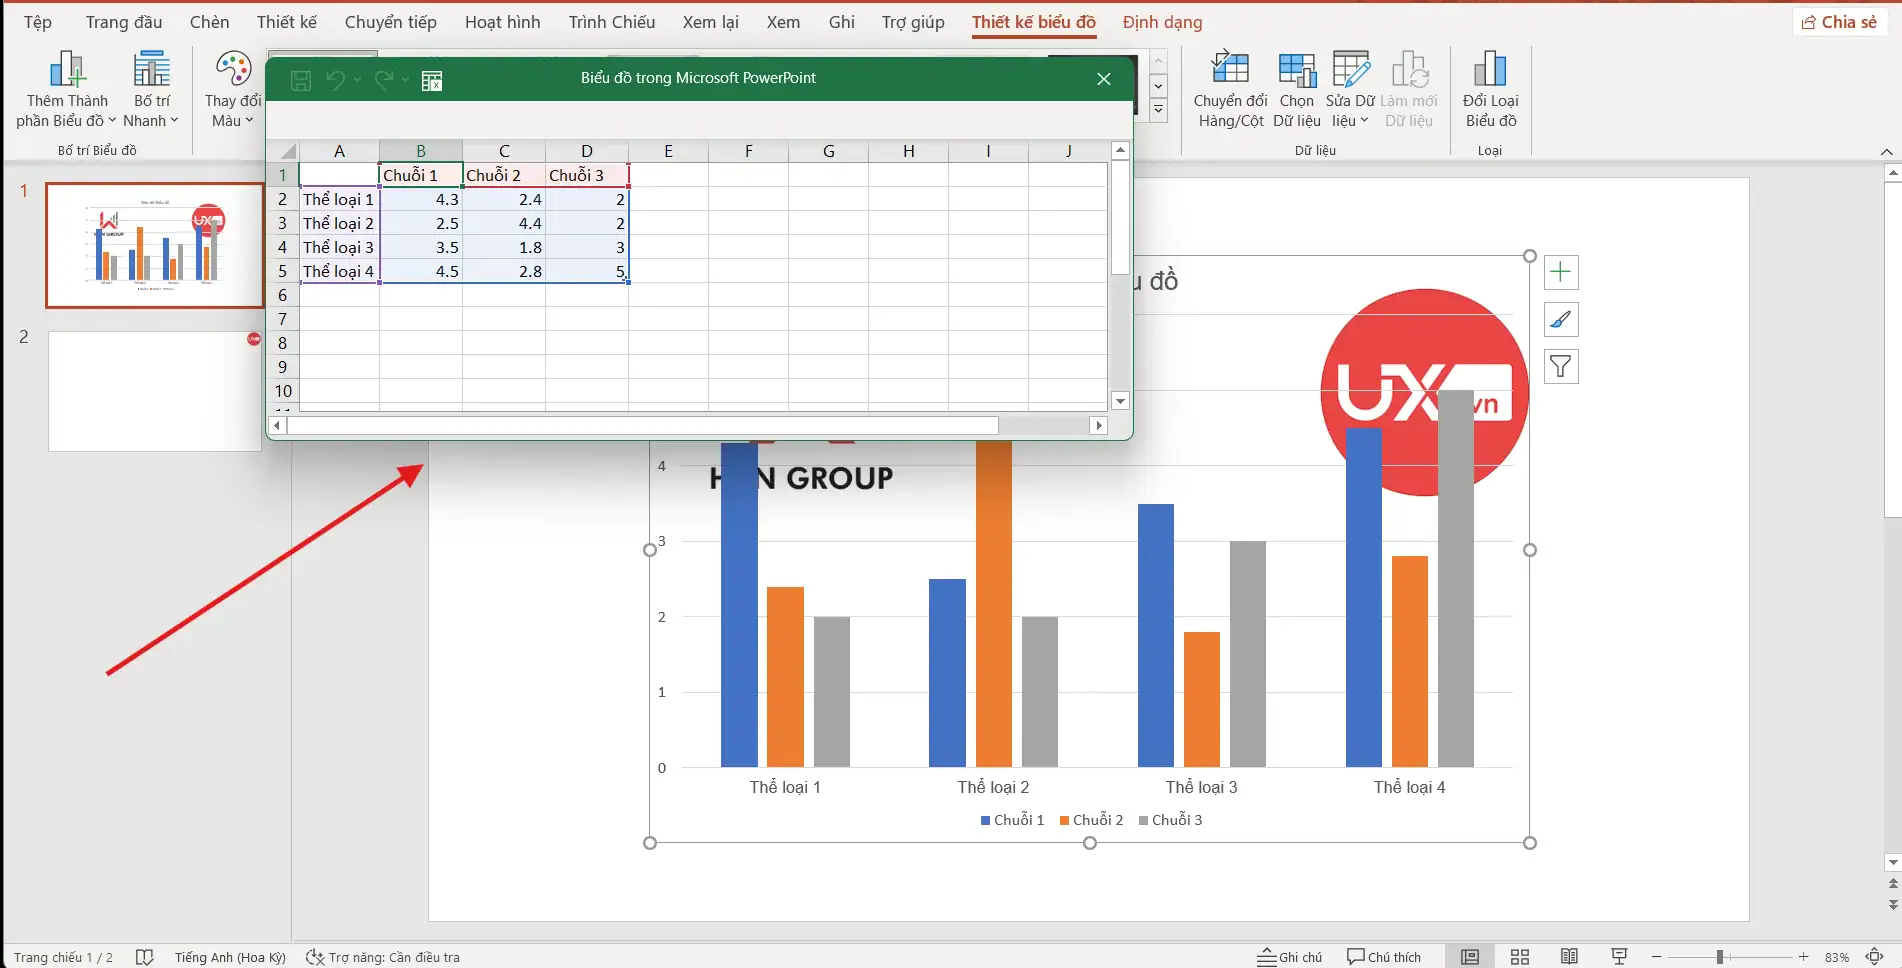Click Chọn Dữ liệu select data icon
Screen dimensions: 1902x968
[1296, 89]
